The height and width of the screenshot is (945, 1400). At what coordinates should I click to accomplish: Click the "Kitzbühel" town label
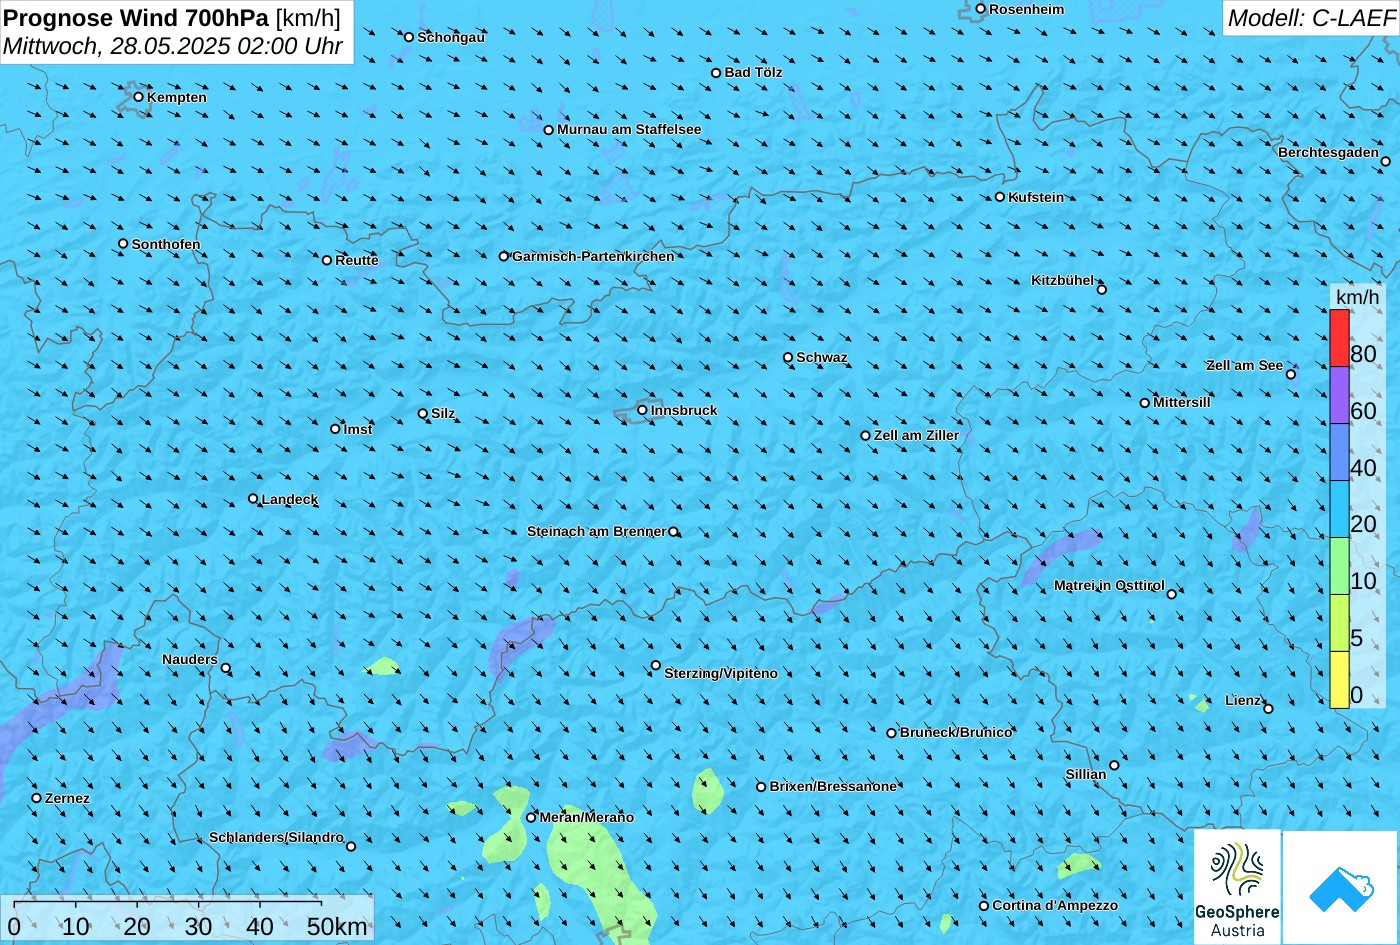[1063, 280]
